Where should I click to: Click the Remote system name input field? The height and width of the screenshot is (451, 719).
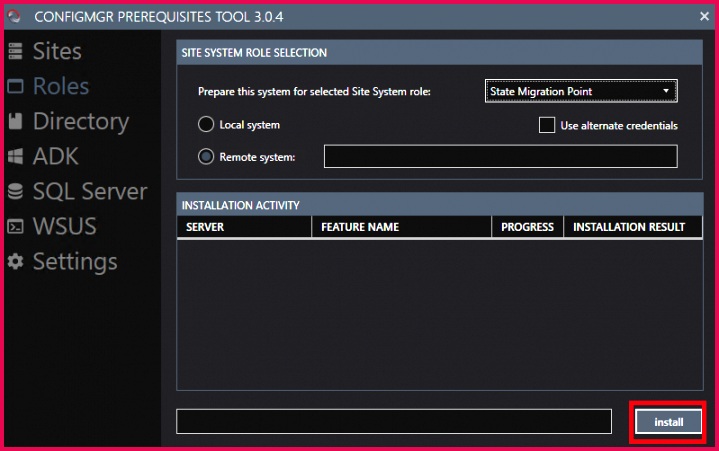pos(500,156)
